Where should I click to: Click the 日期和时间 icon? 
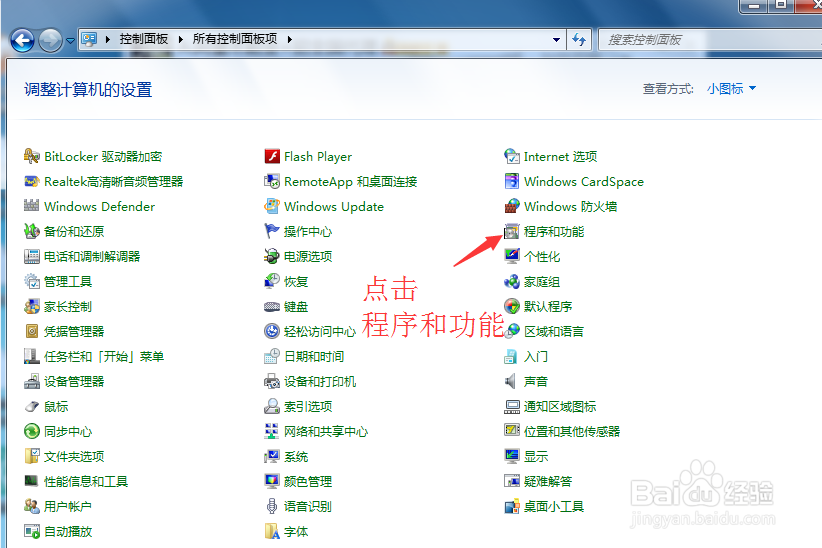click(x=272, y=357)
